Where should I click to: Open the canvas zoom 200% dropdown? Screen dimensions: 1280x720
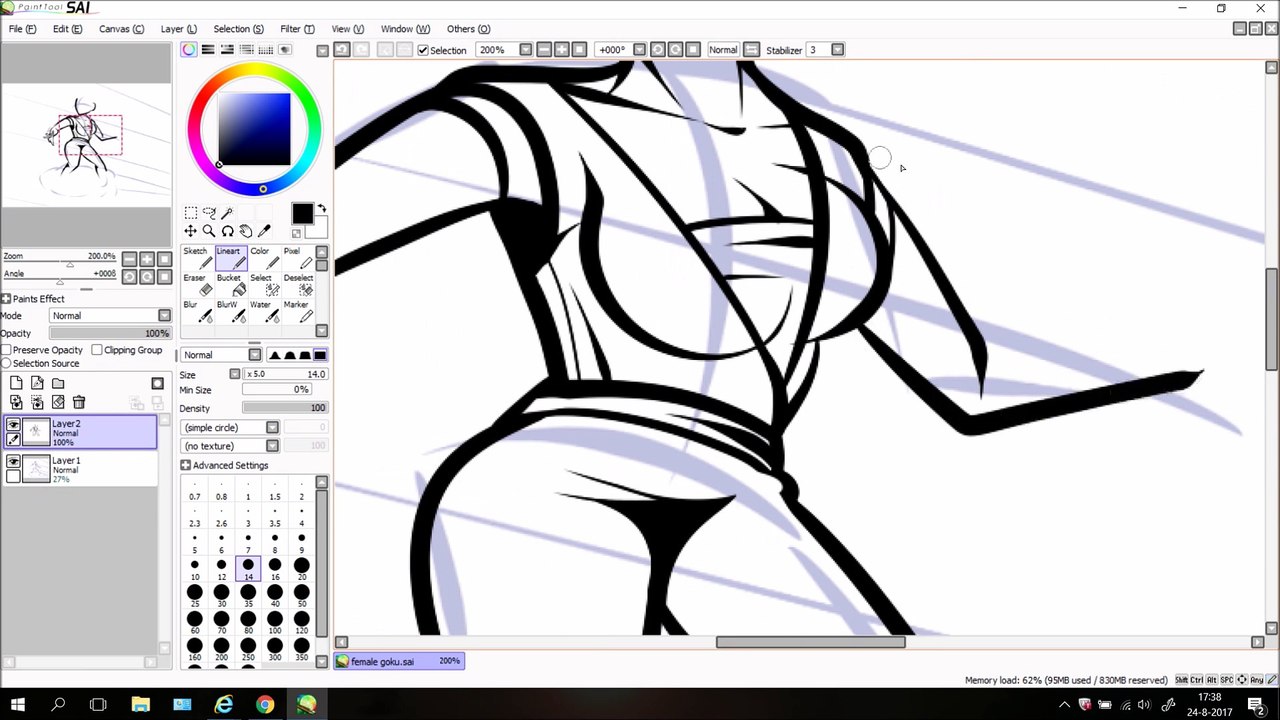[x=525, y=50]
